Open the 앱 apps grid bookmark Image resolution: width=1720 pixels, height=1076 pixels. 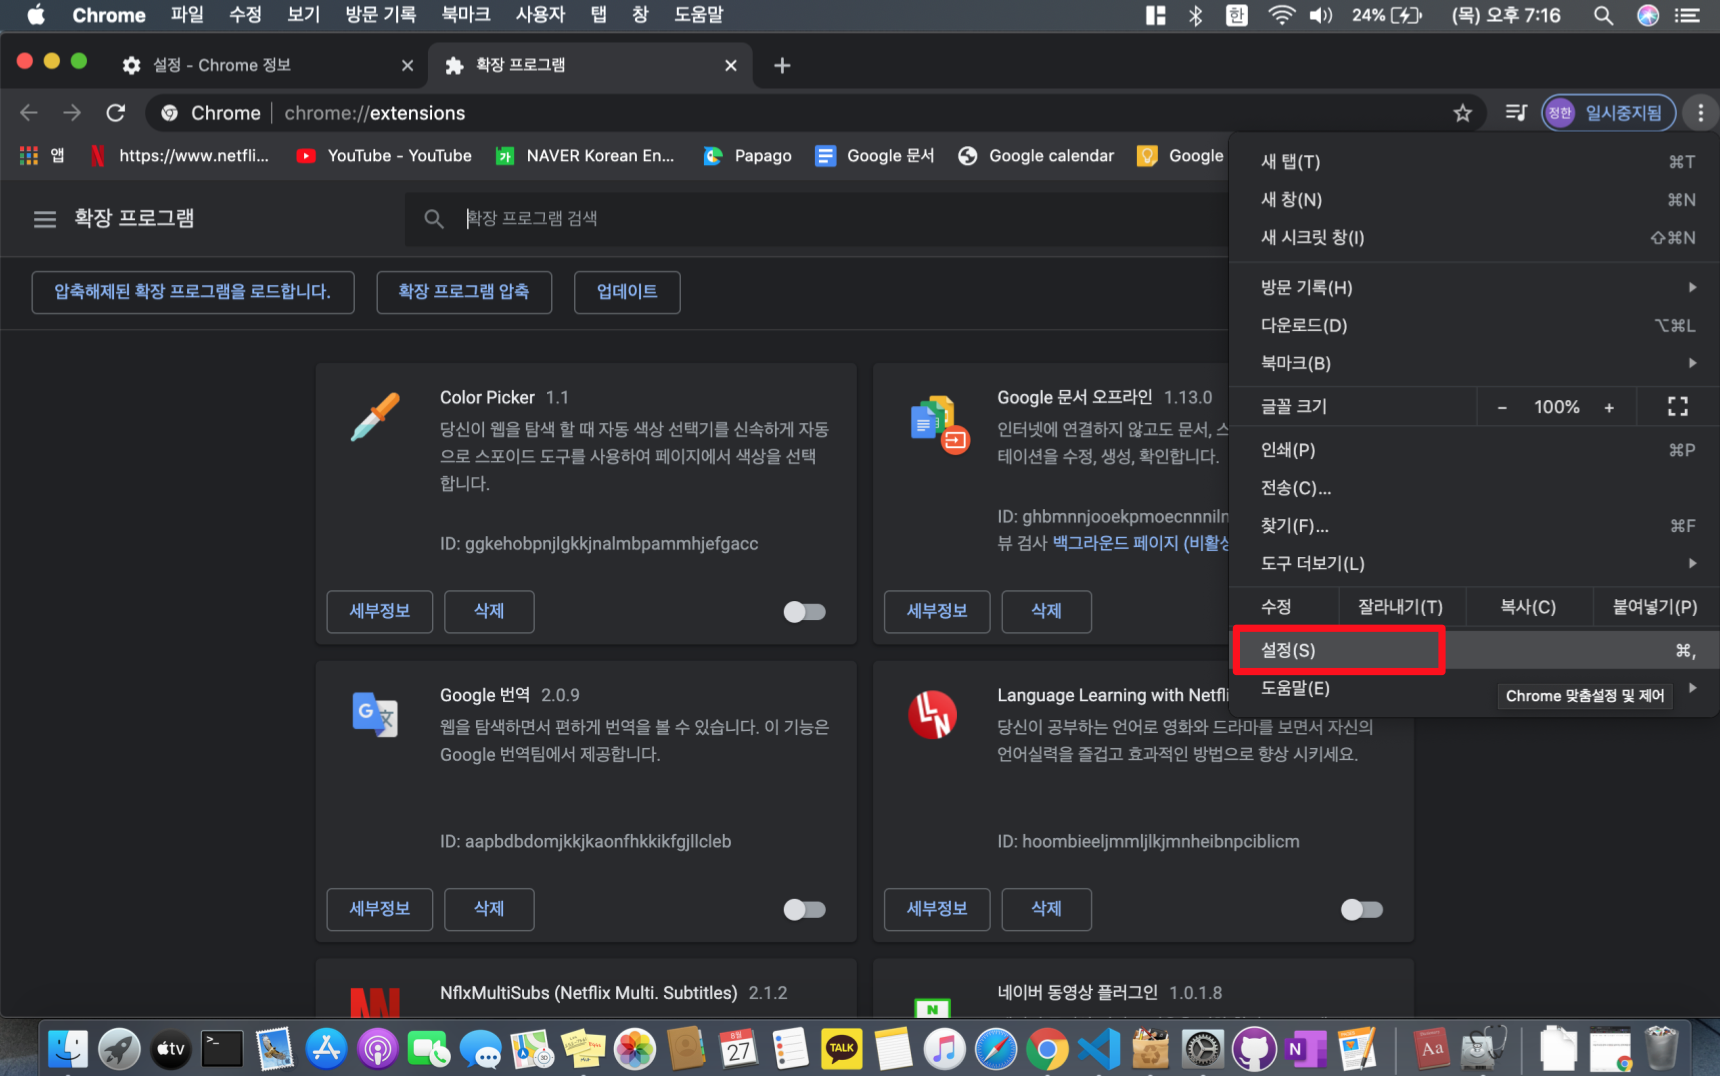[43, 156]
